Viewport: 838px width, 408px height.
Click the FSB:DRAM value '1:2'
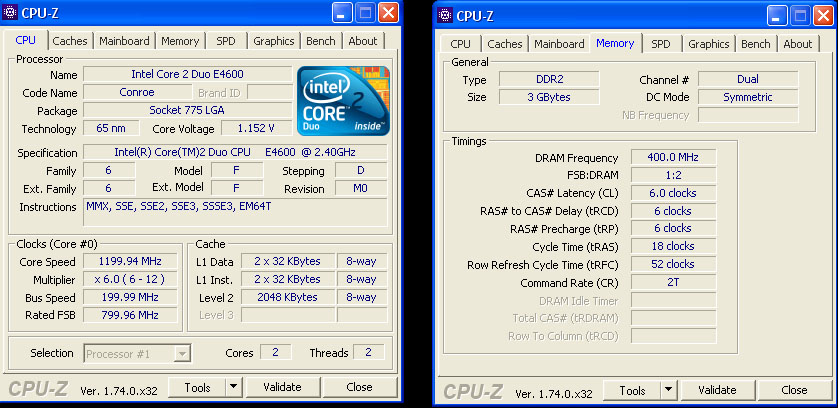coord(673,175)
